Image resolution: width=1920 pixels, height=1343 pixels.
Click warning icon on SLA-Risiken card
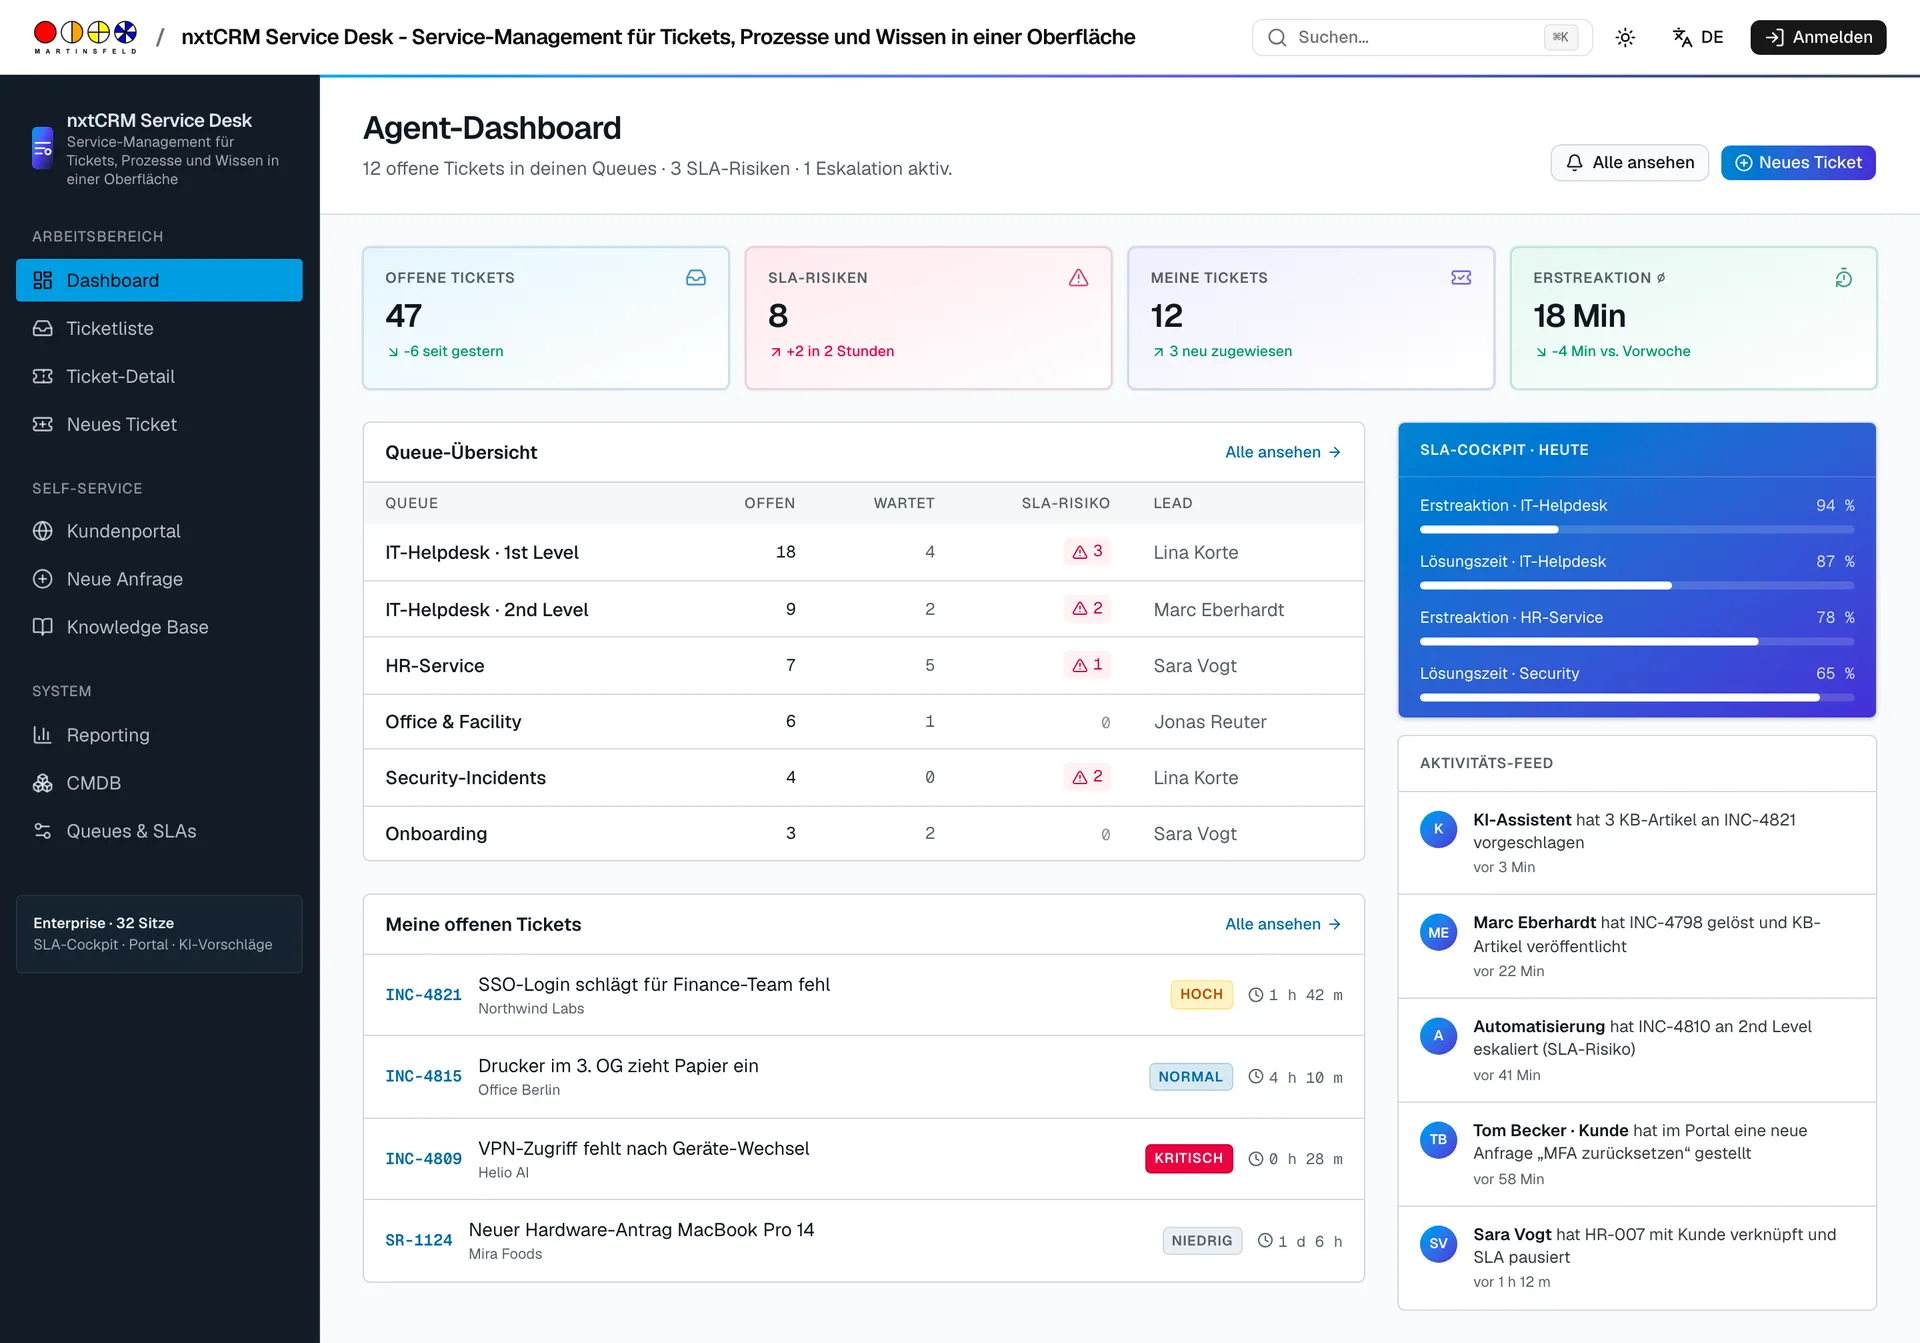click(1078, 278)
